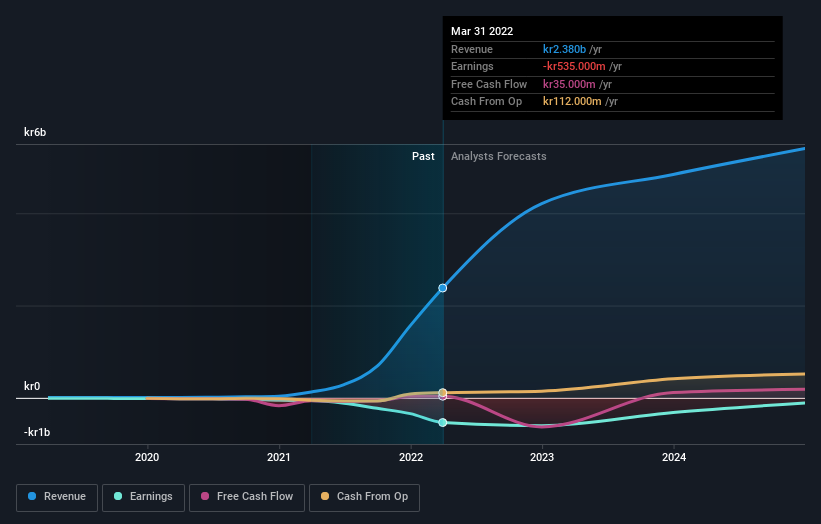Click the Earnings data point marker on the teal line
The image size is (821, 524).
click(x=442, y=422)
